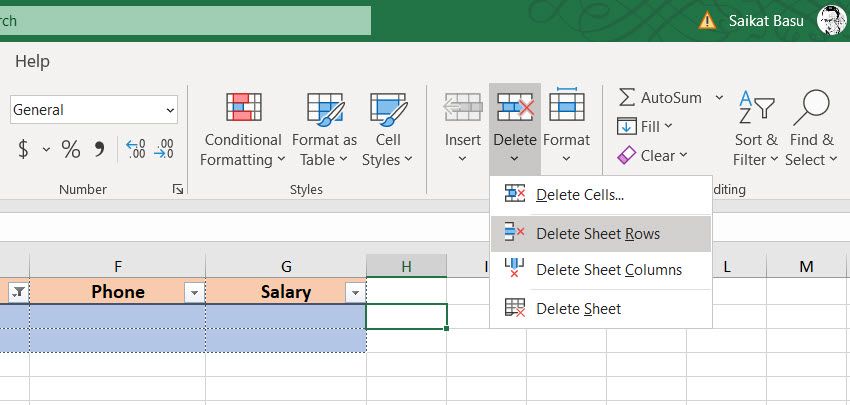Select Delete Sheet Columns option
Screen dimensions: 850x405
click(x=608, y=270)
